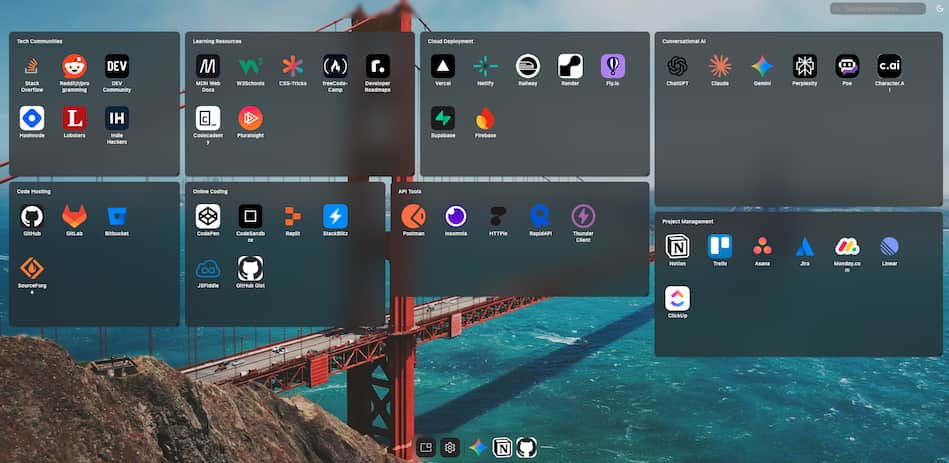Open the Stack Overflow bookmark

pyautogui.click(x=32, y=67)
